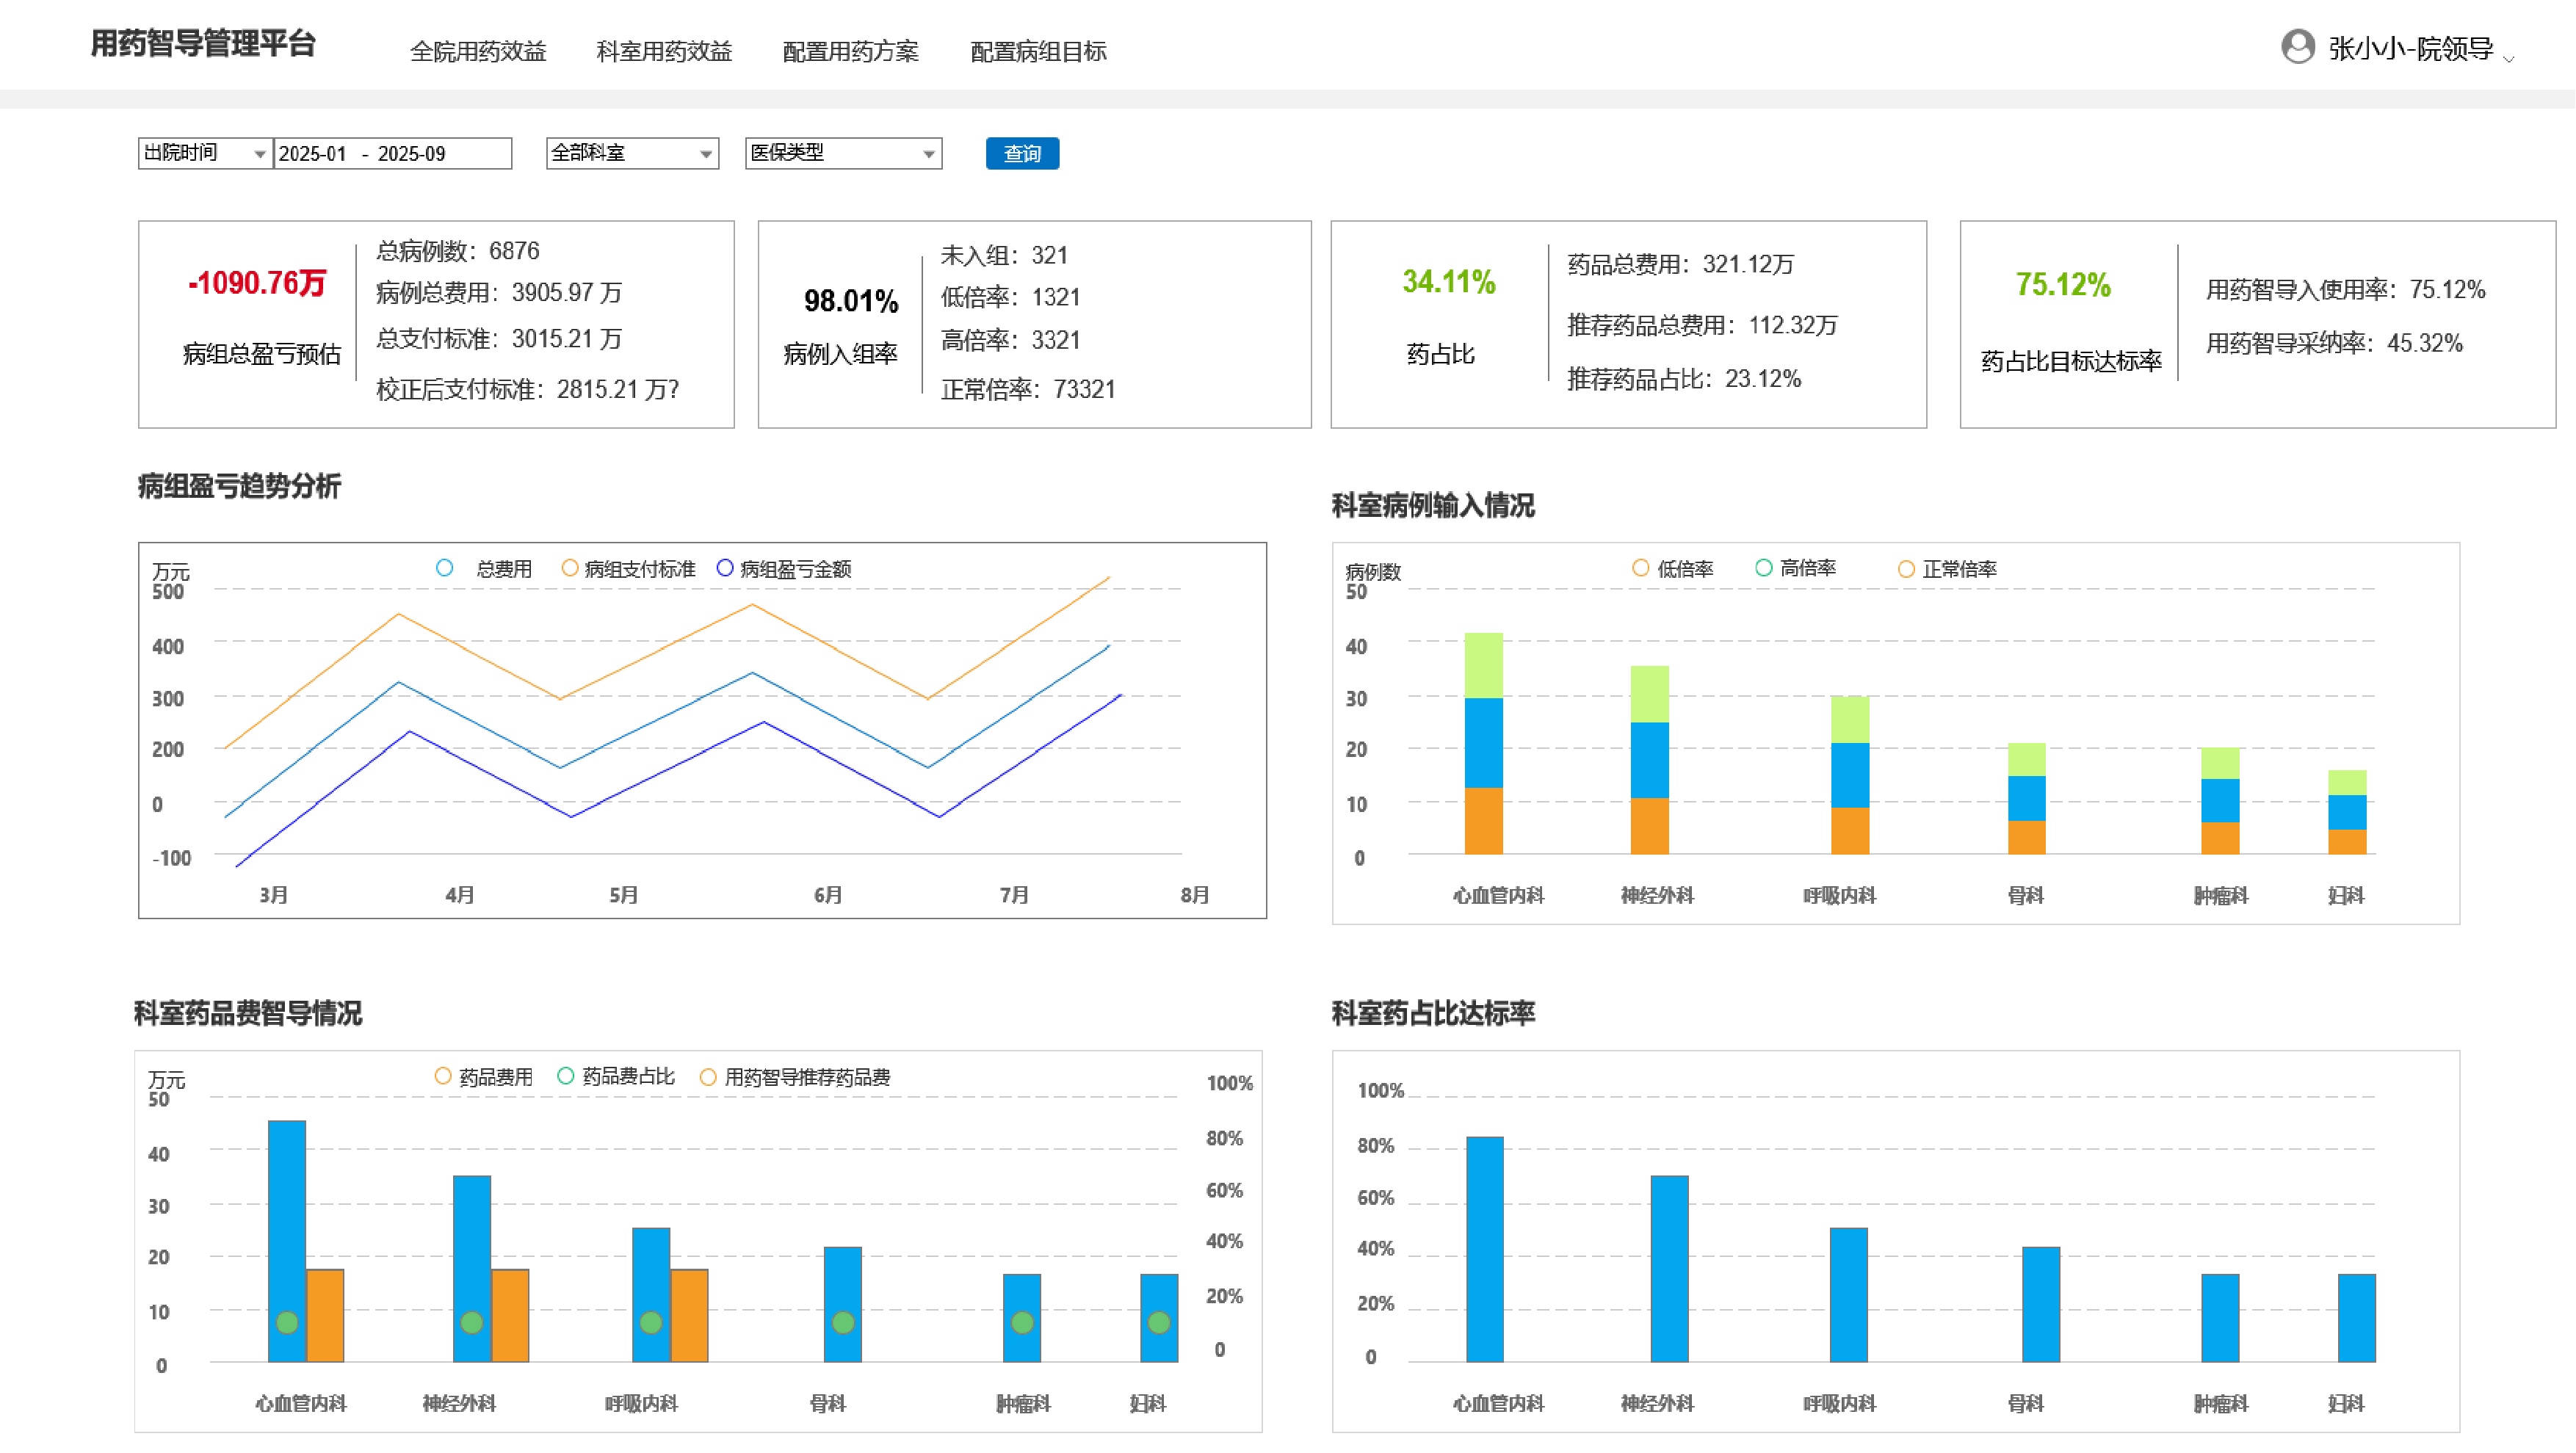Click 用药智导推荐药品费 legend circle icon
This screenshot has height=1453, width=2576.
pos(708,1077)
